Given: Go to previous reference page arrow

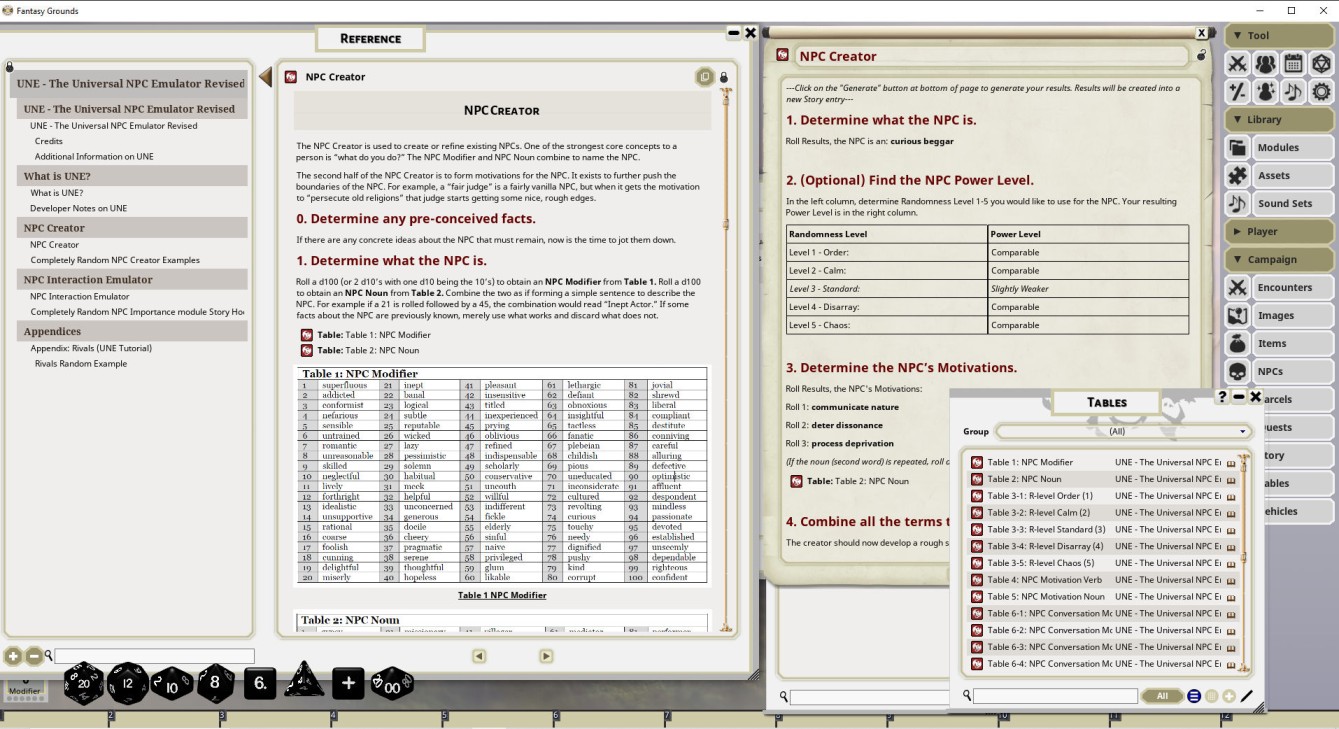Looking at the screenshot, I should point(479,656).
